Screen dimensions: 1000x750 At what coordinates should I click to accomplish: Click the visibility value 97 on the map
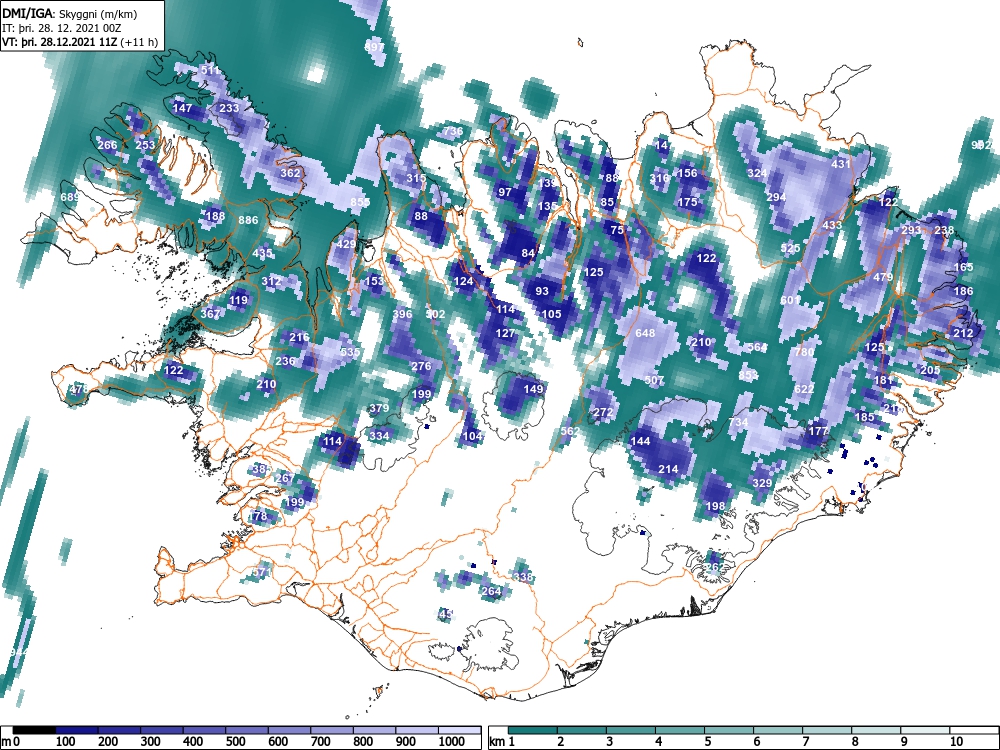click(505, 192)
